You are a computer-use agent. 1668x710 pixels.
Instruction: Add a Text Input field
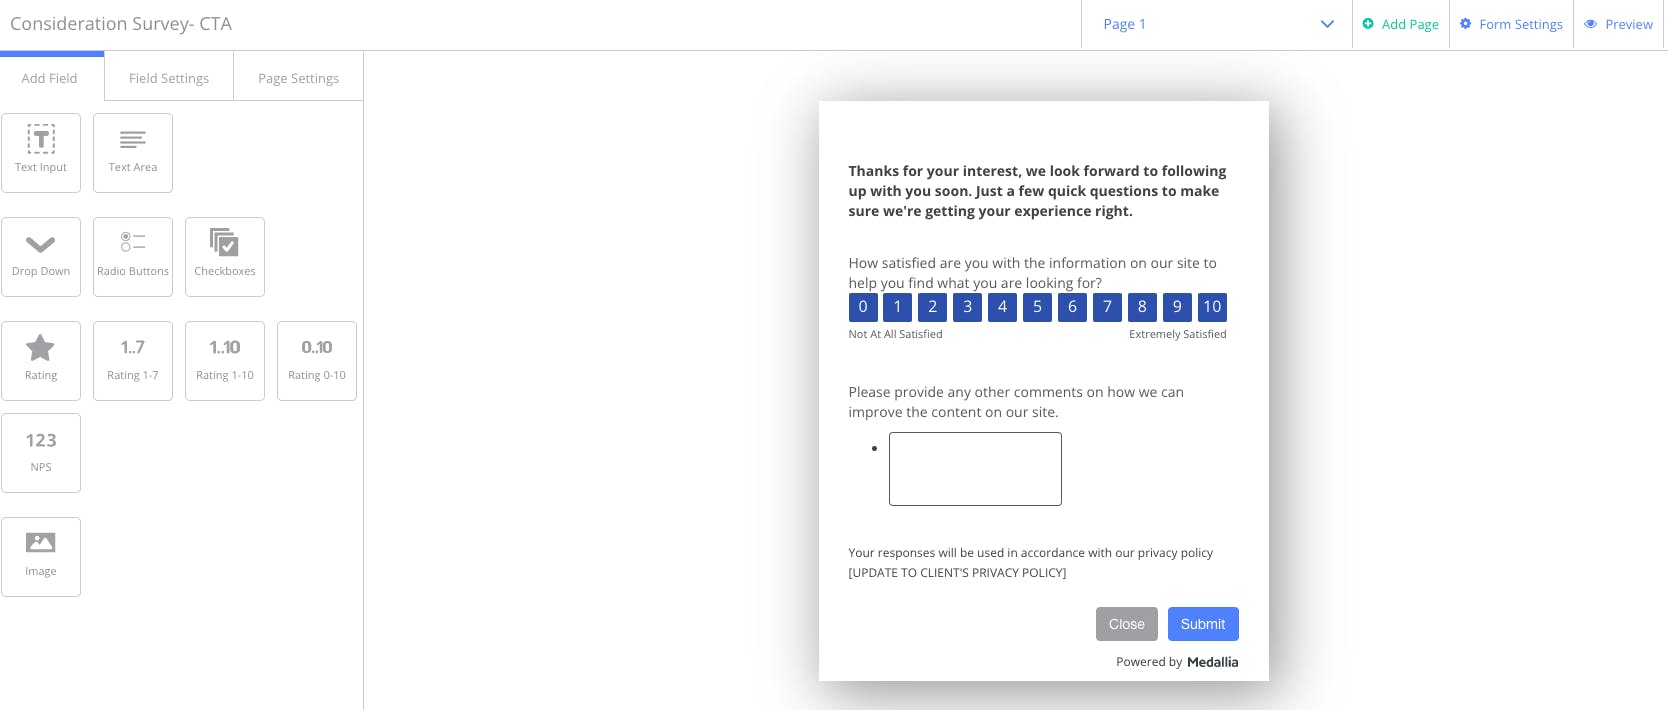[41, 153]
